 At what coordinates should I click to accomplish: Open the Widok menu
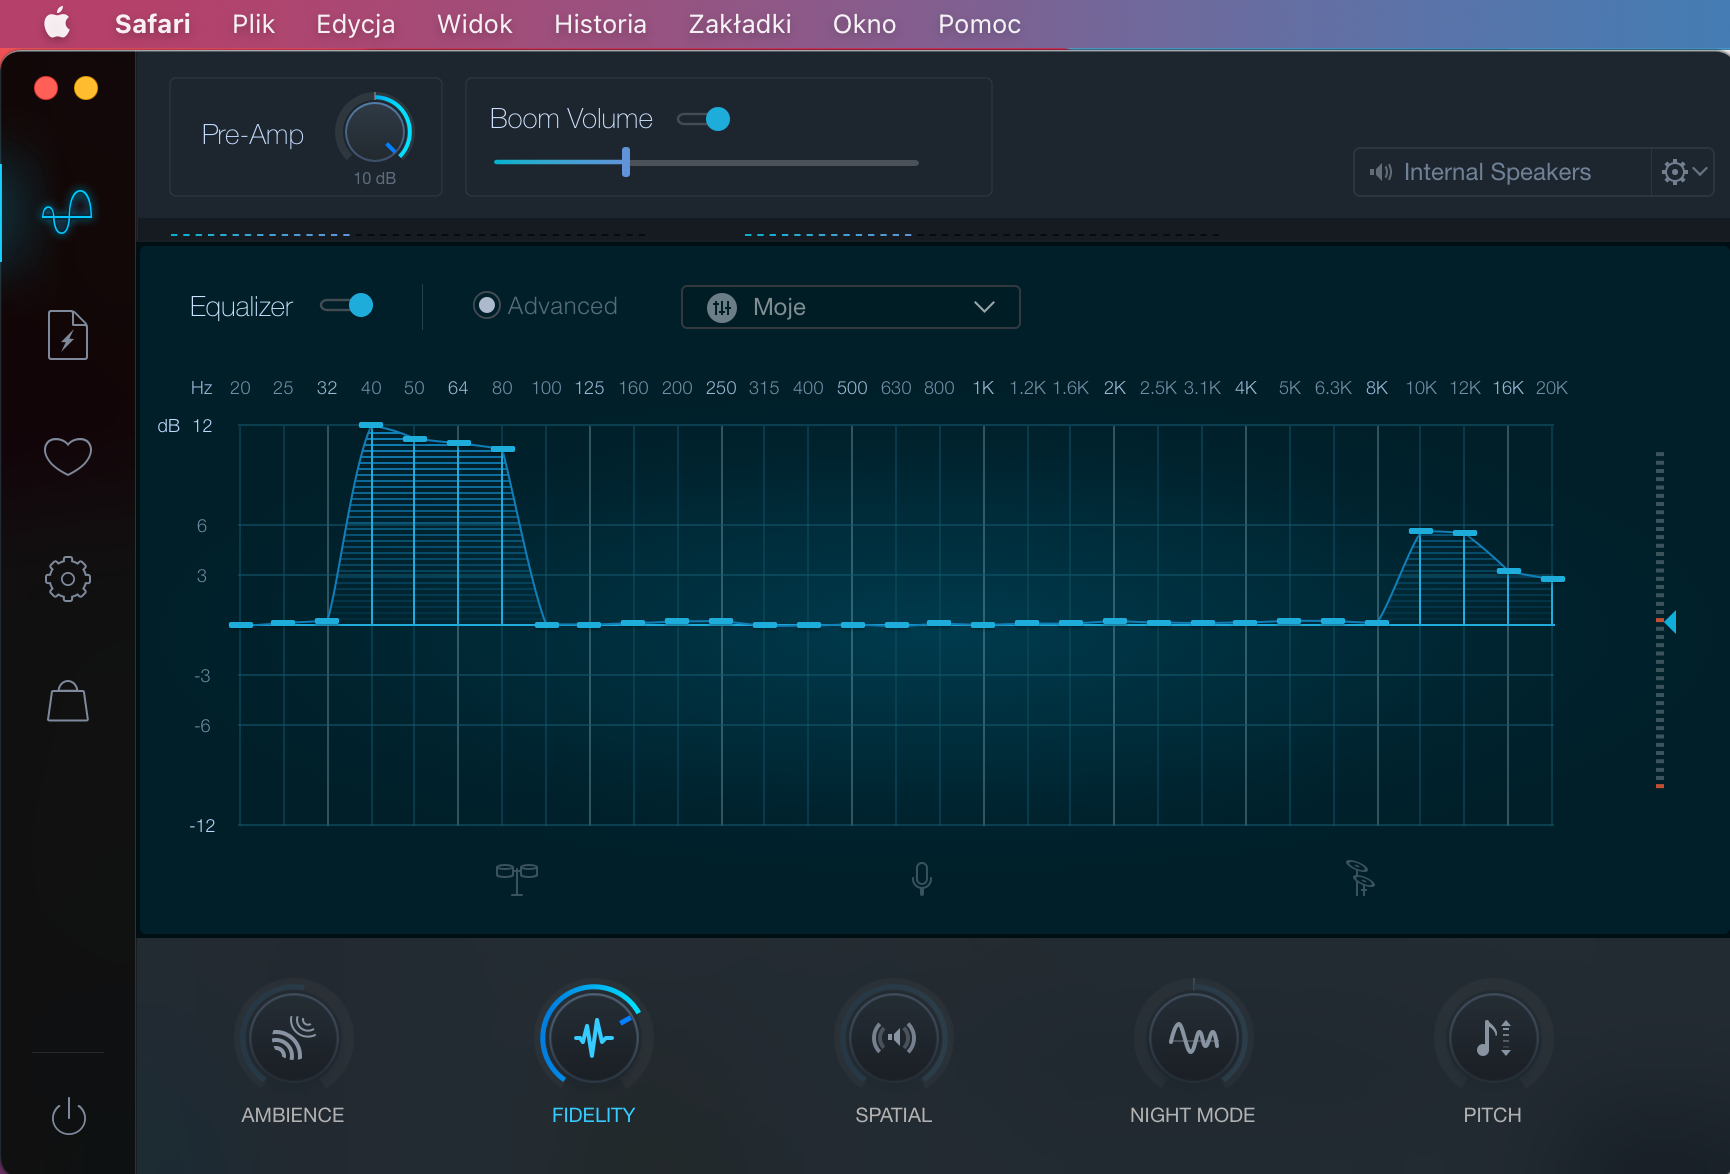[475, 24]
